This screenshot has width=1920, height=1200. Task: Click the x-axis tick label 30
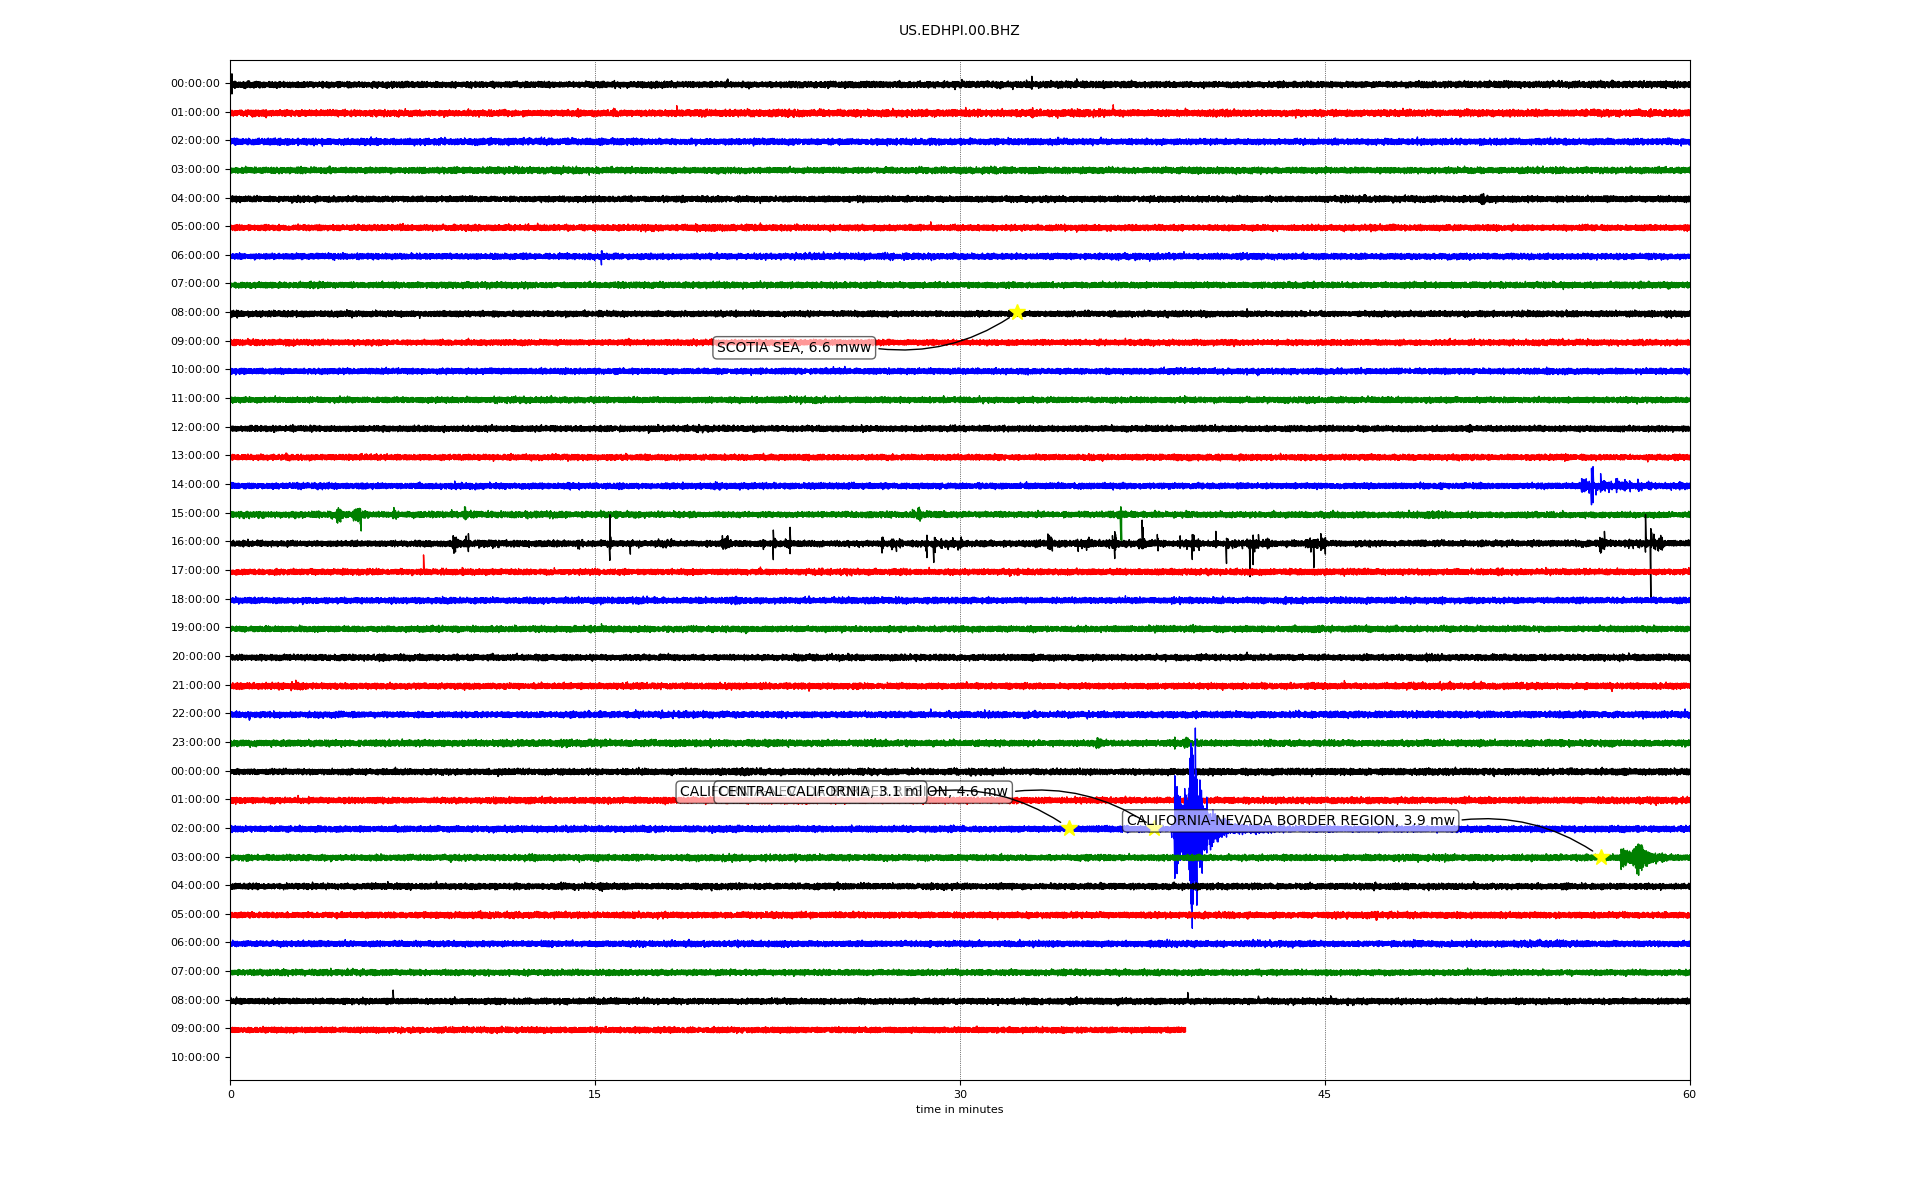coord(960,1094)
